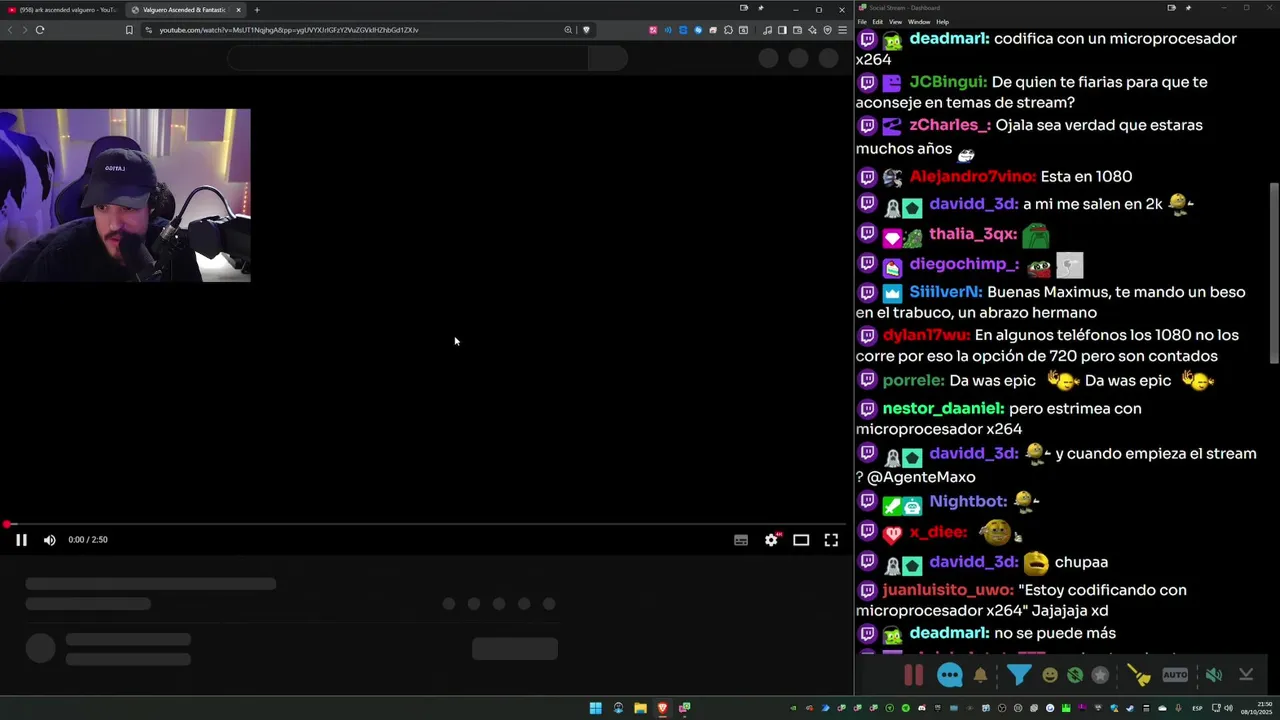1280x720 pixels.
Task: Jump to bottom of chat arrow
Action: (x=1246, y=675)
